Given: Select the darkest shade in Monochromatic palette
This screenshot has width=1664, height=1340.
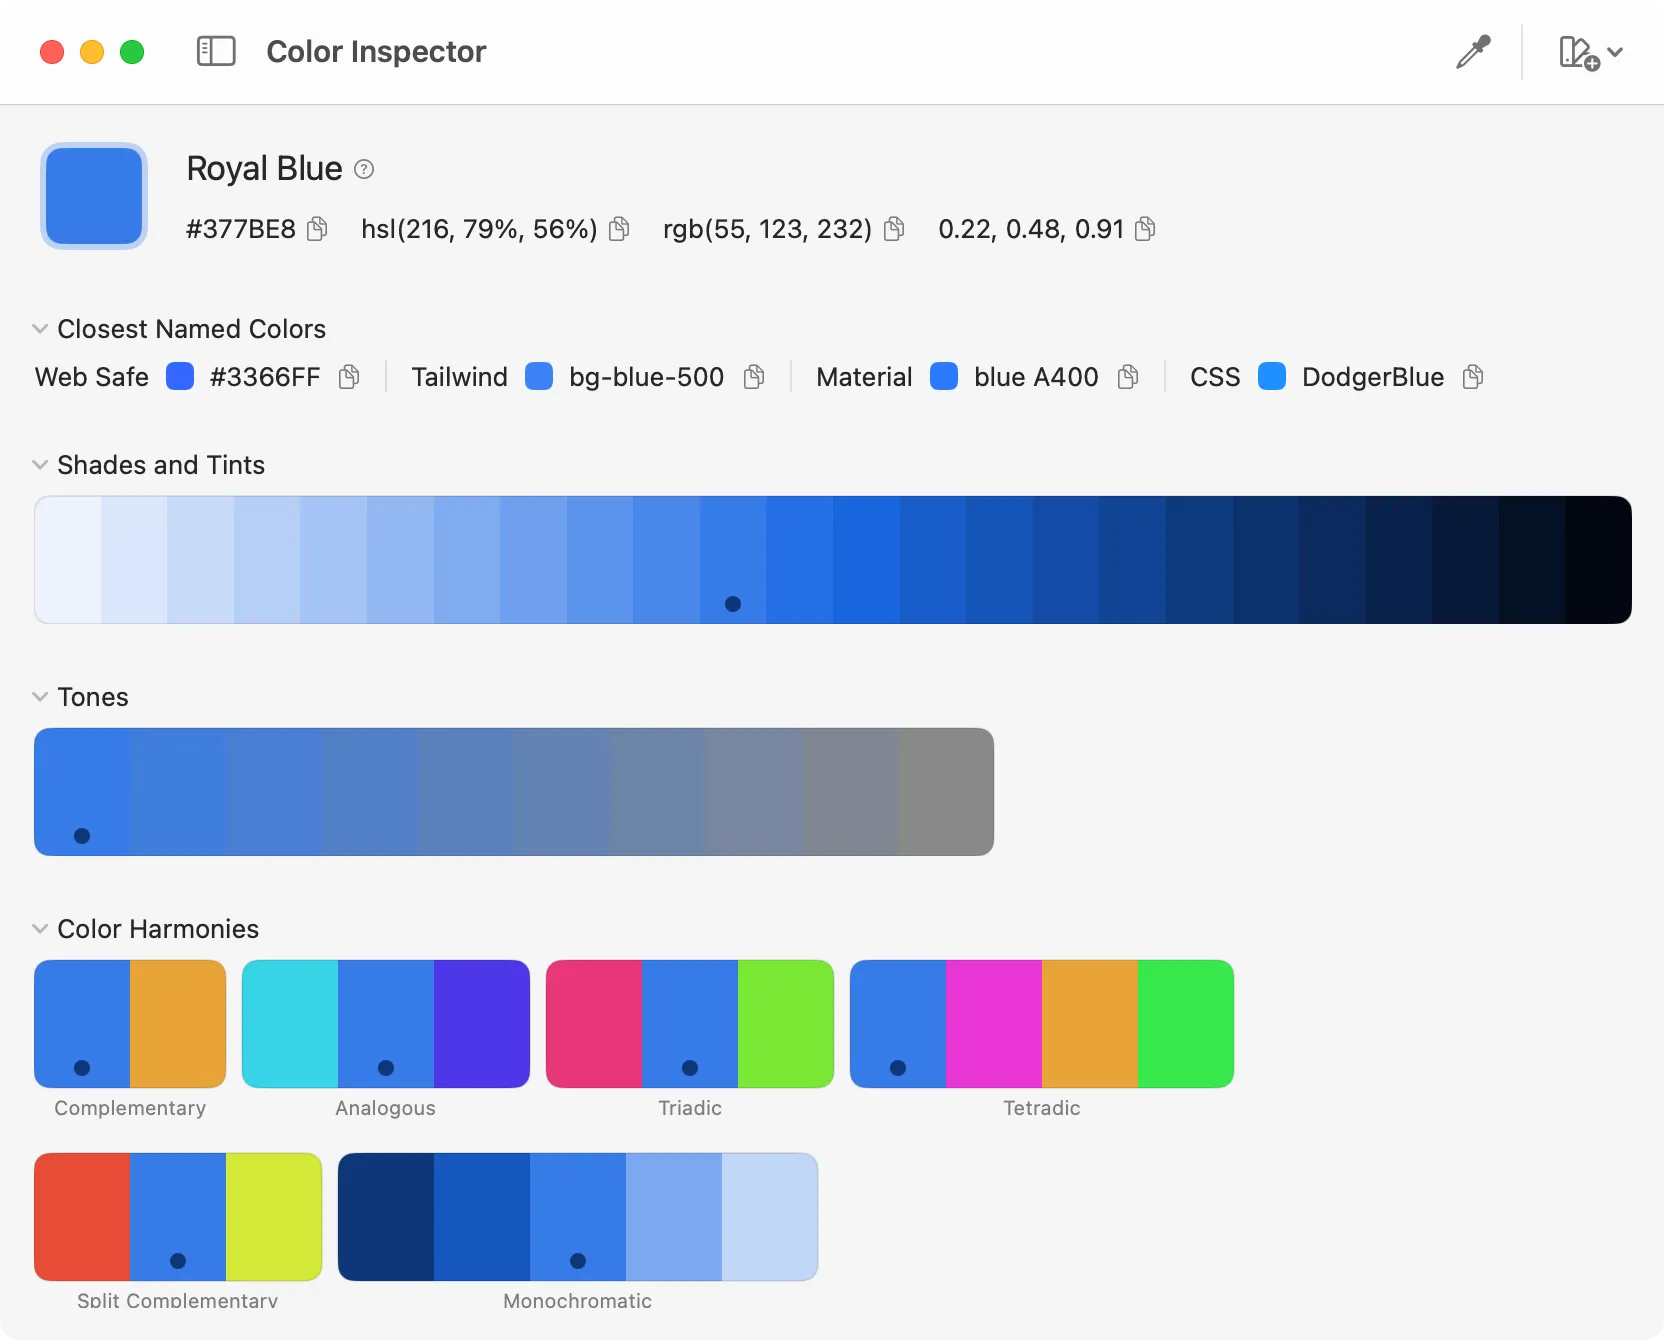Looking at the screenshot, I should pyautogui.click(x=387, y=1217).
